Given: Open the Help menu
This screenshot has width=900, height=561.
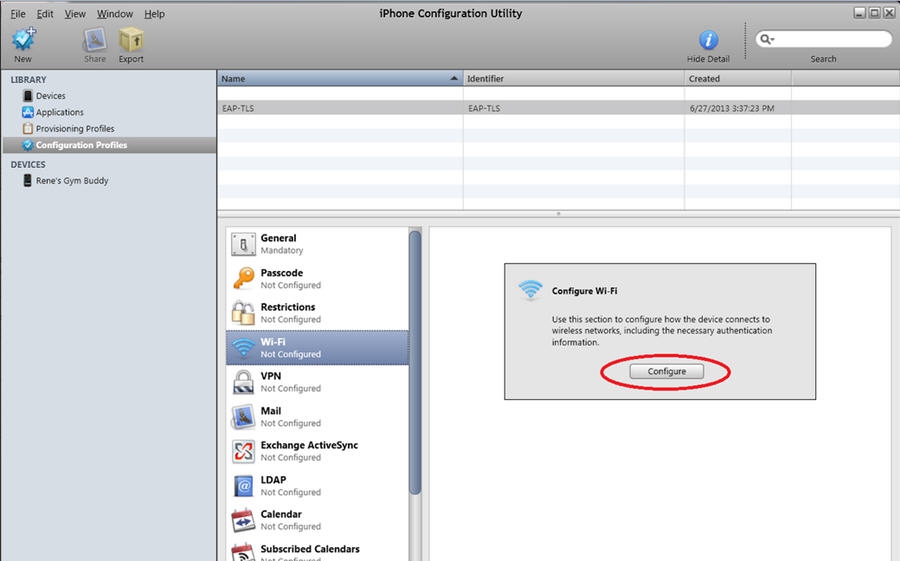Looking at the screenshot, I should 154,14.
